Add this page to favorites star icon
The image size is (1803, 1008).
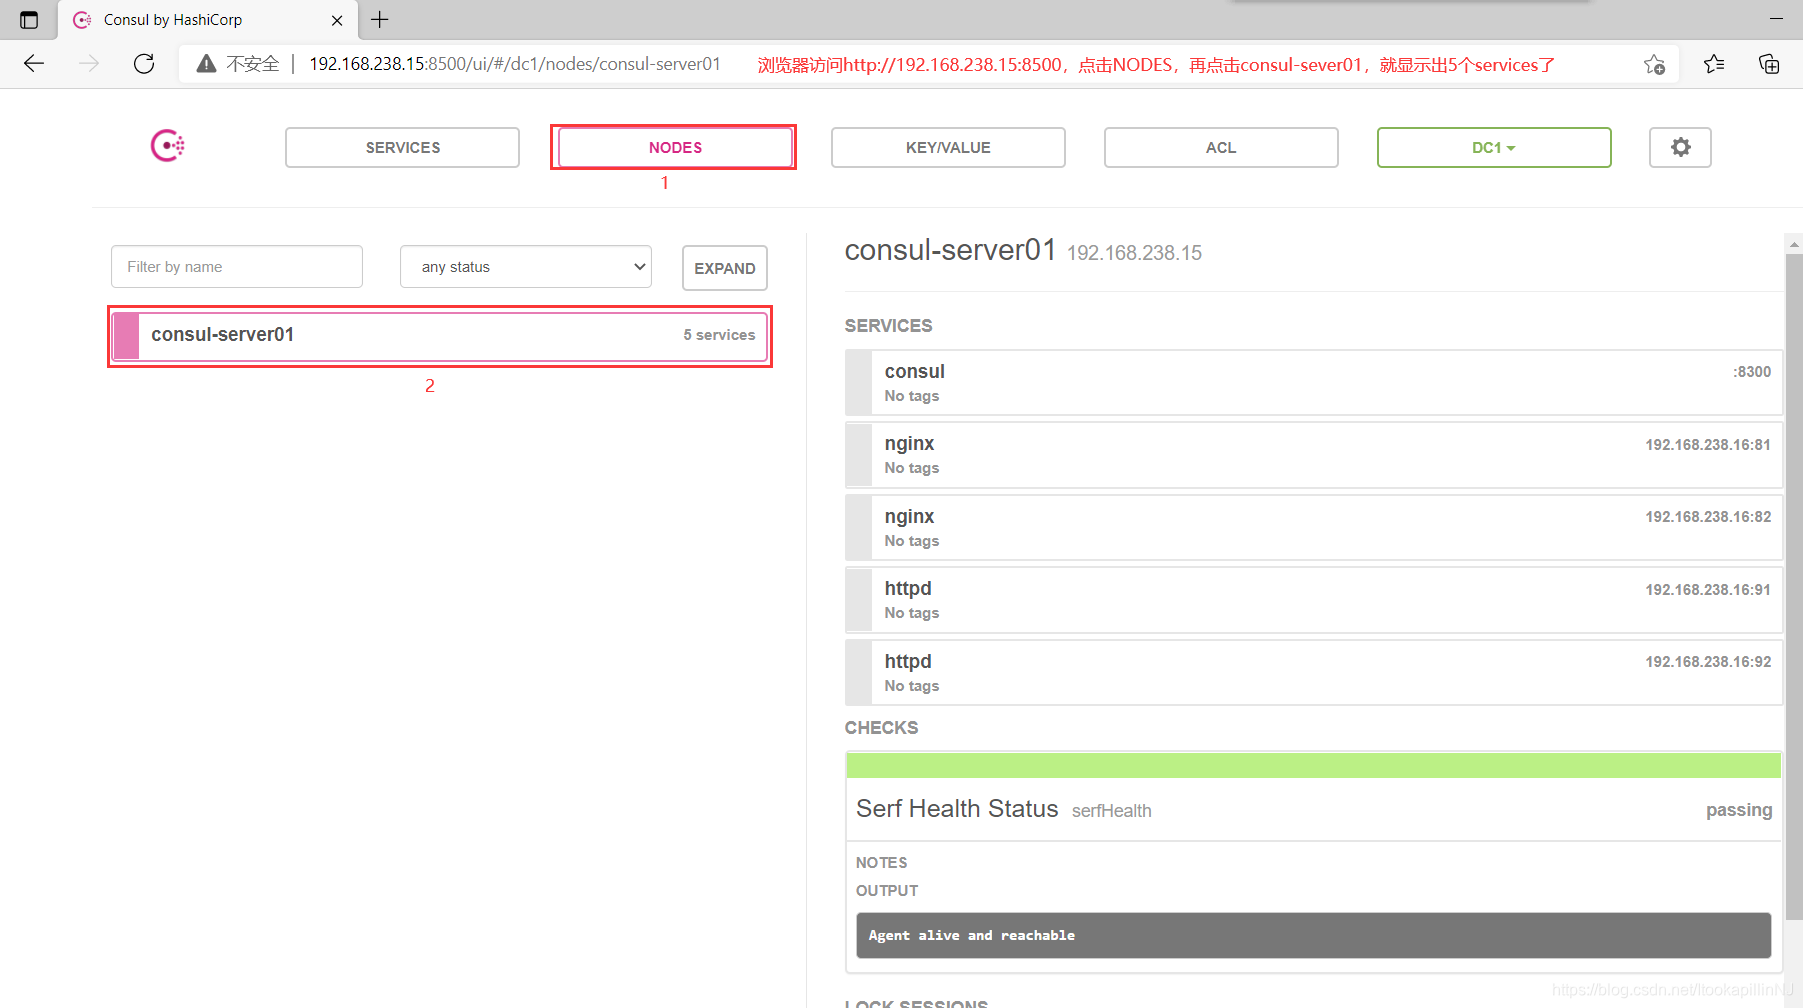1654,64
